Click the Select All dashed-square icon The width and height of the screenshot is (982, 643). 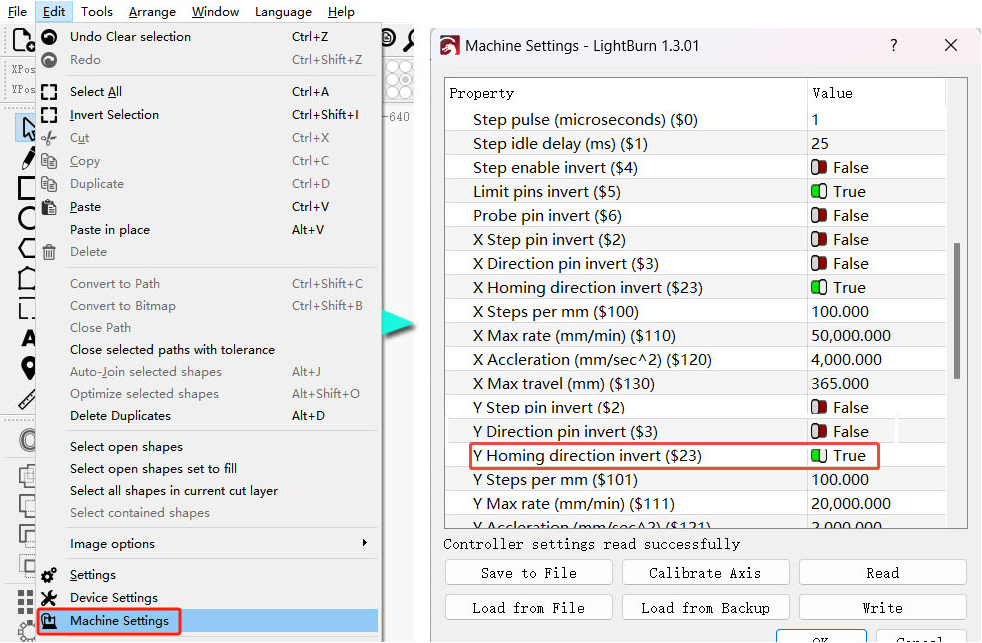[49, 92]
